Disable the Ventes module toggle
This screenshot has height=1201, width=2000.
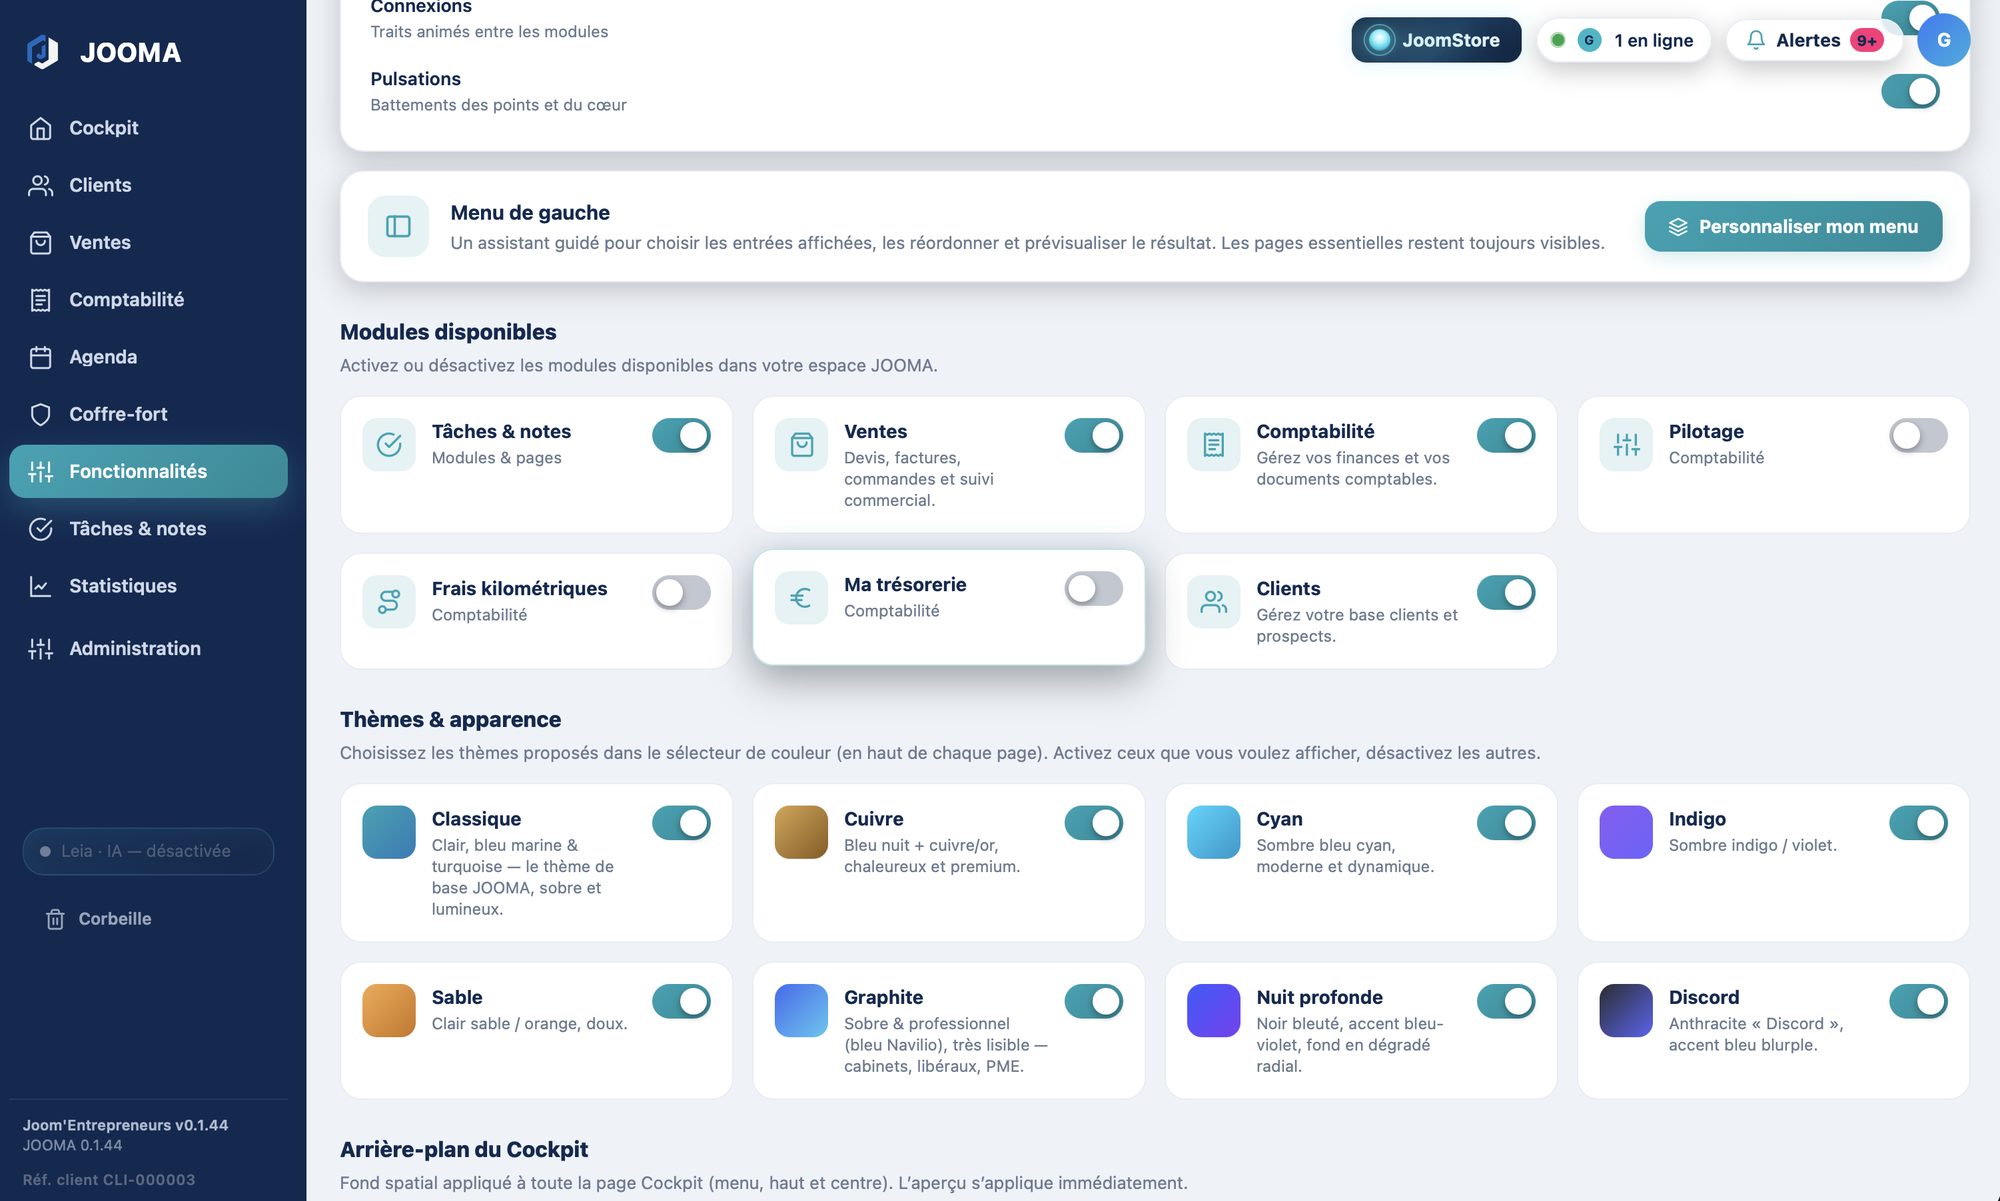click(x=1093, y=436)
